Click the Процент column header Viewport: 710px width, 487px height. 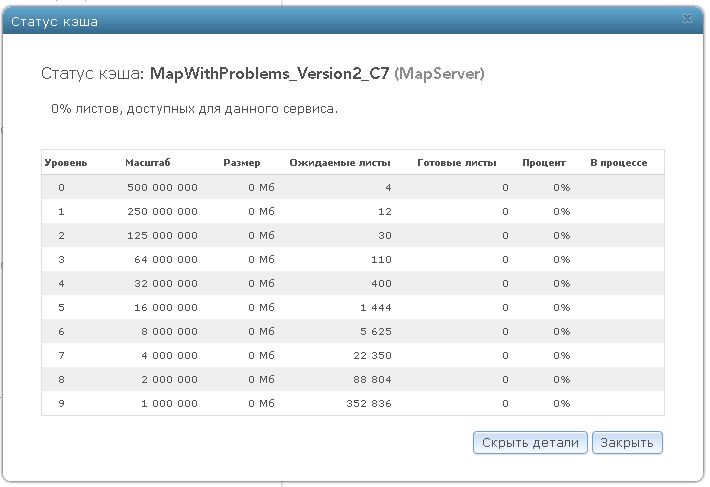pos(544,162)
